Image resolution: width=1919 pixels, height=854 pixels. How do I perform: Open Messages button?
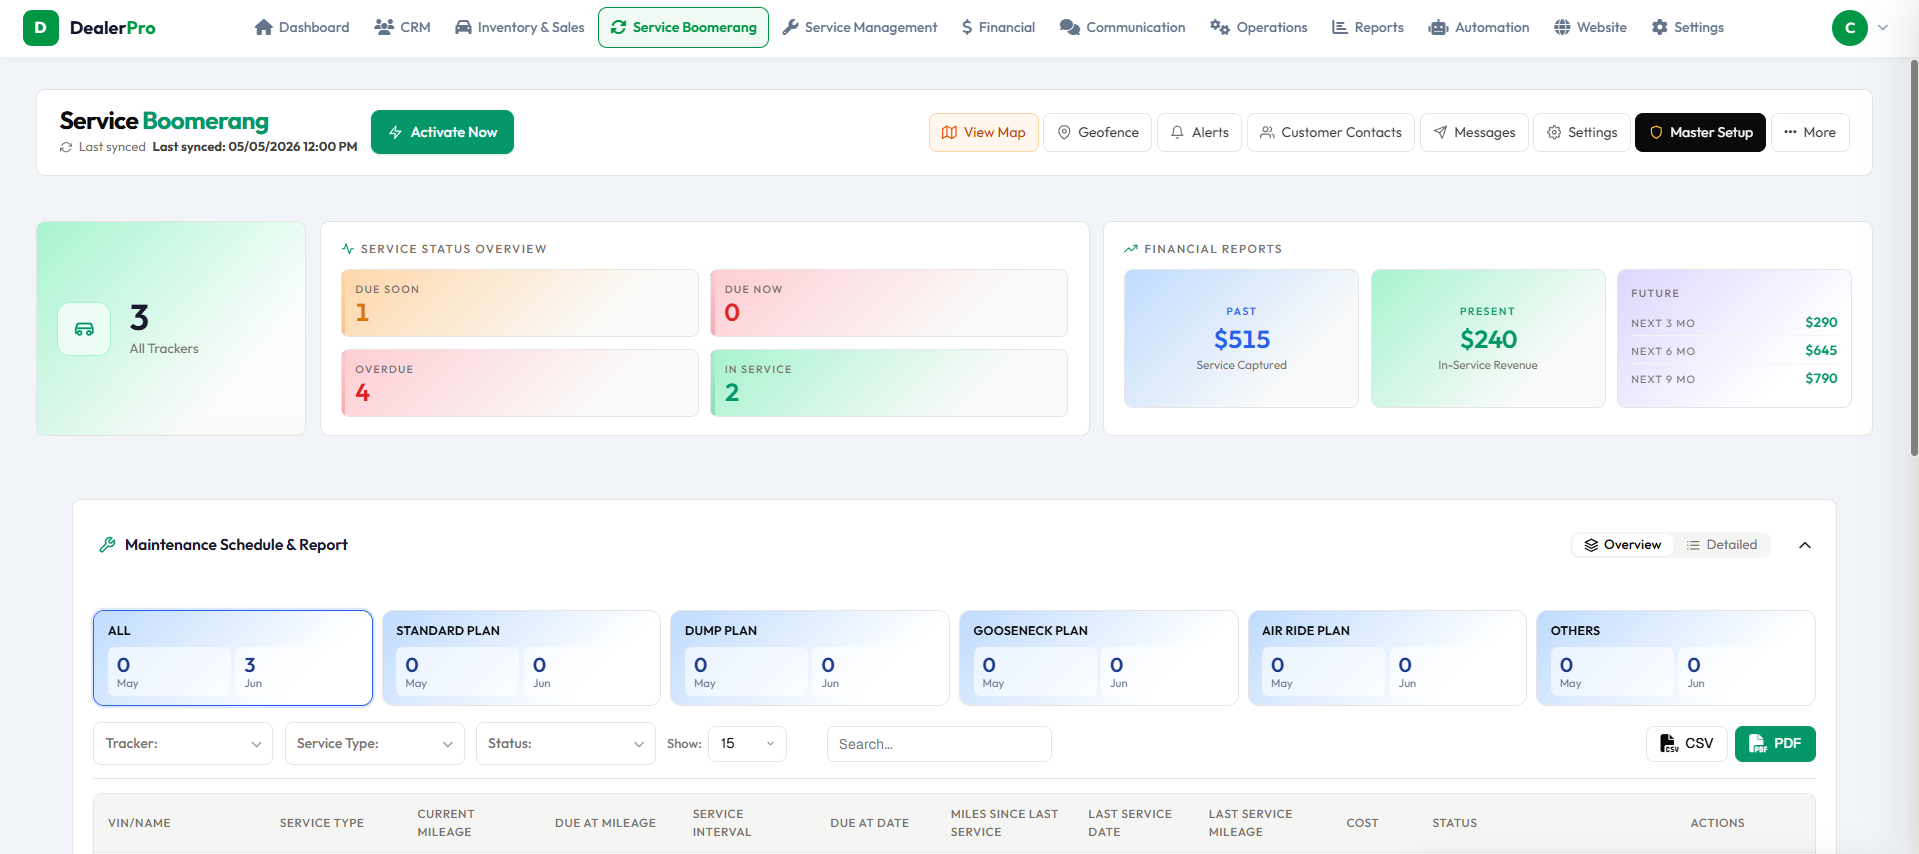point(1474,132)
